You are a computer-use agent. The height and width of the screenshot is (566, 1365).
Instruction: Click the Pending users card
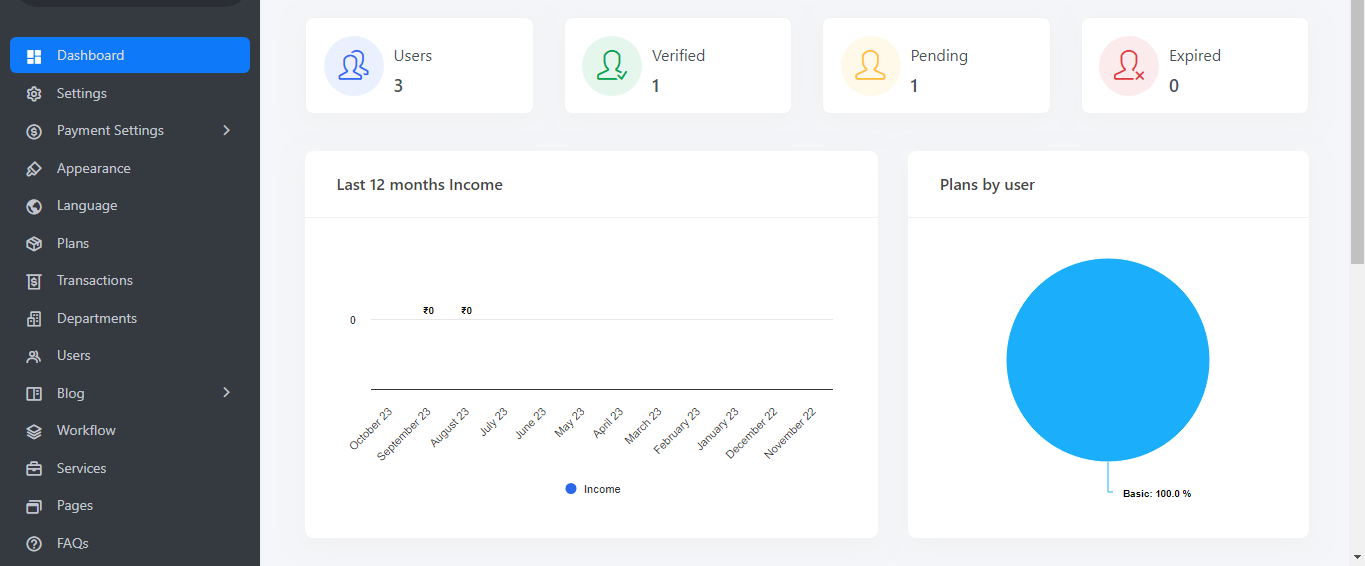(936, 66)
